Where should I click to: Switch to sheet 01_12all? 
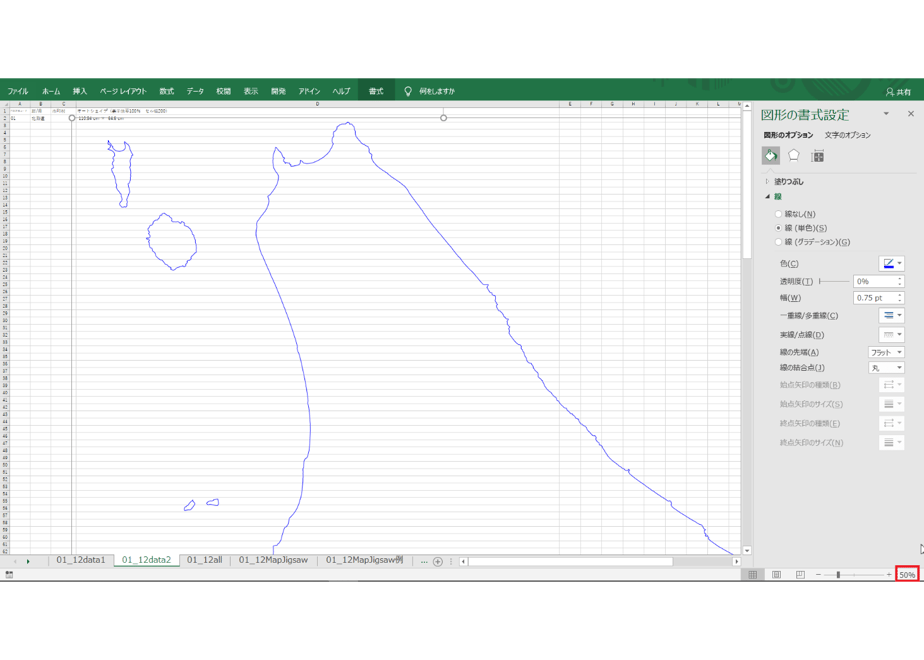coord(204,560)
